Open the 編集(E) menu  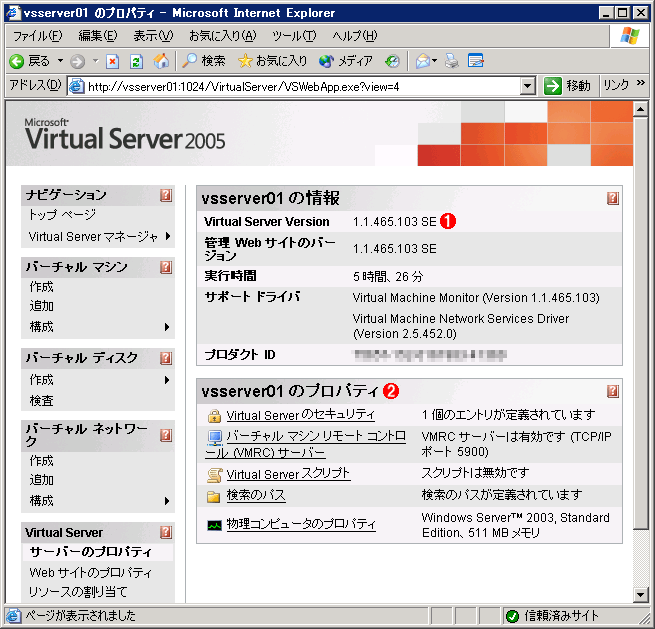click(98, 36)
